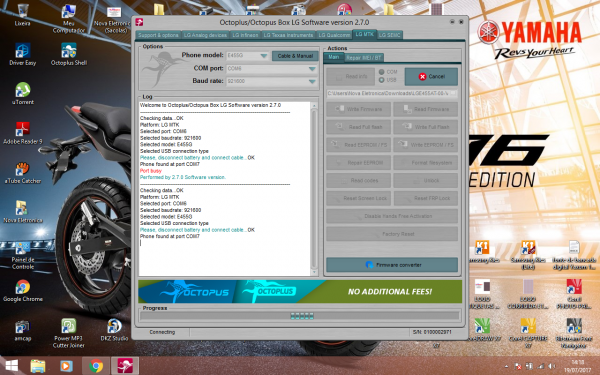
Task: Open the aTube Catcher desktop icon
Action: click(x=23, y=172)
